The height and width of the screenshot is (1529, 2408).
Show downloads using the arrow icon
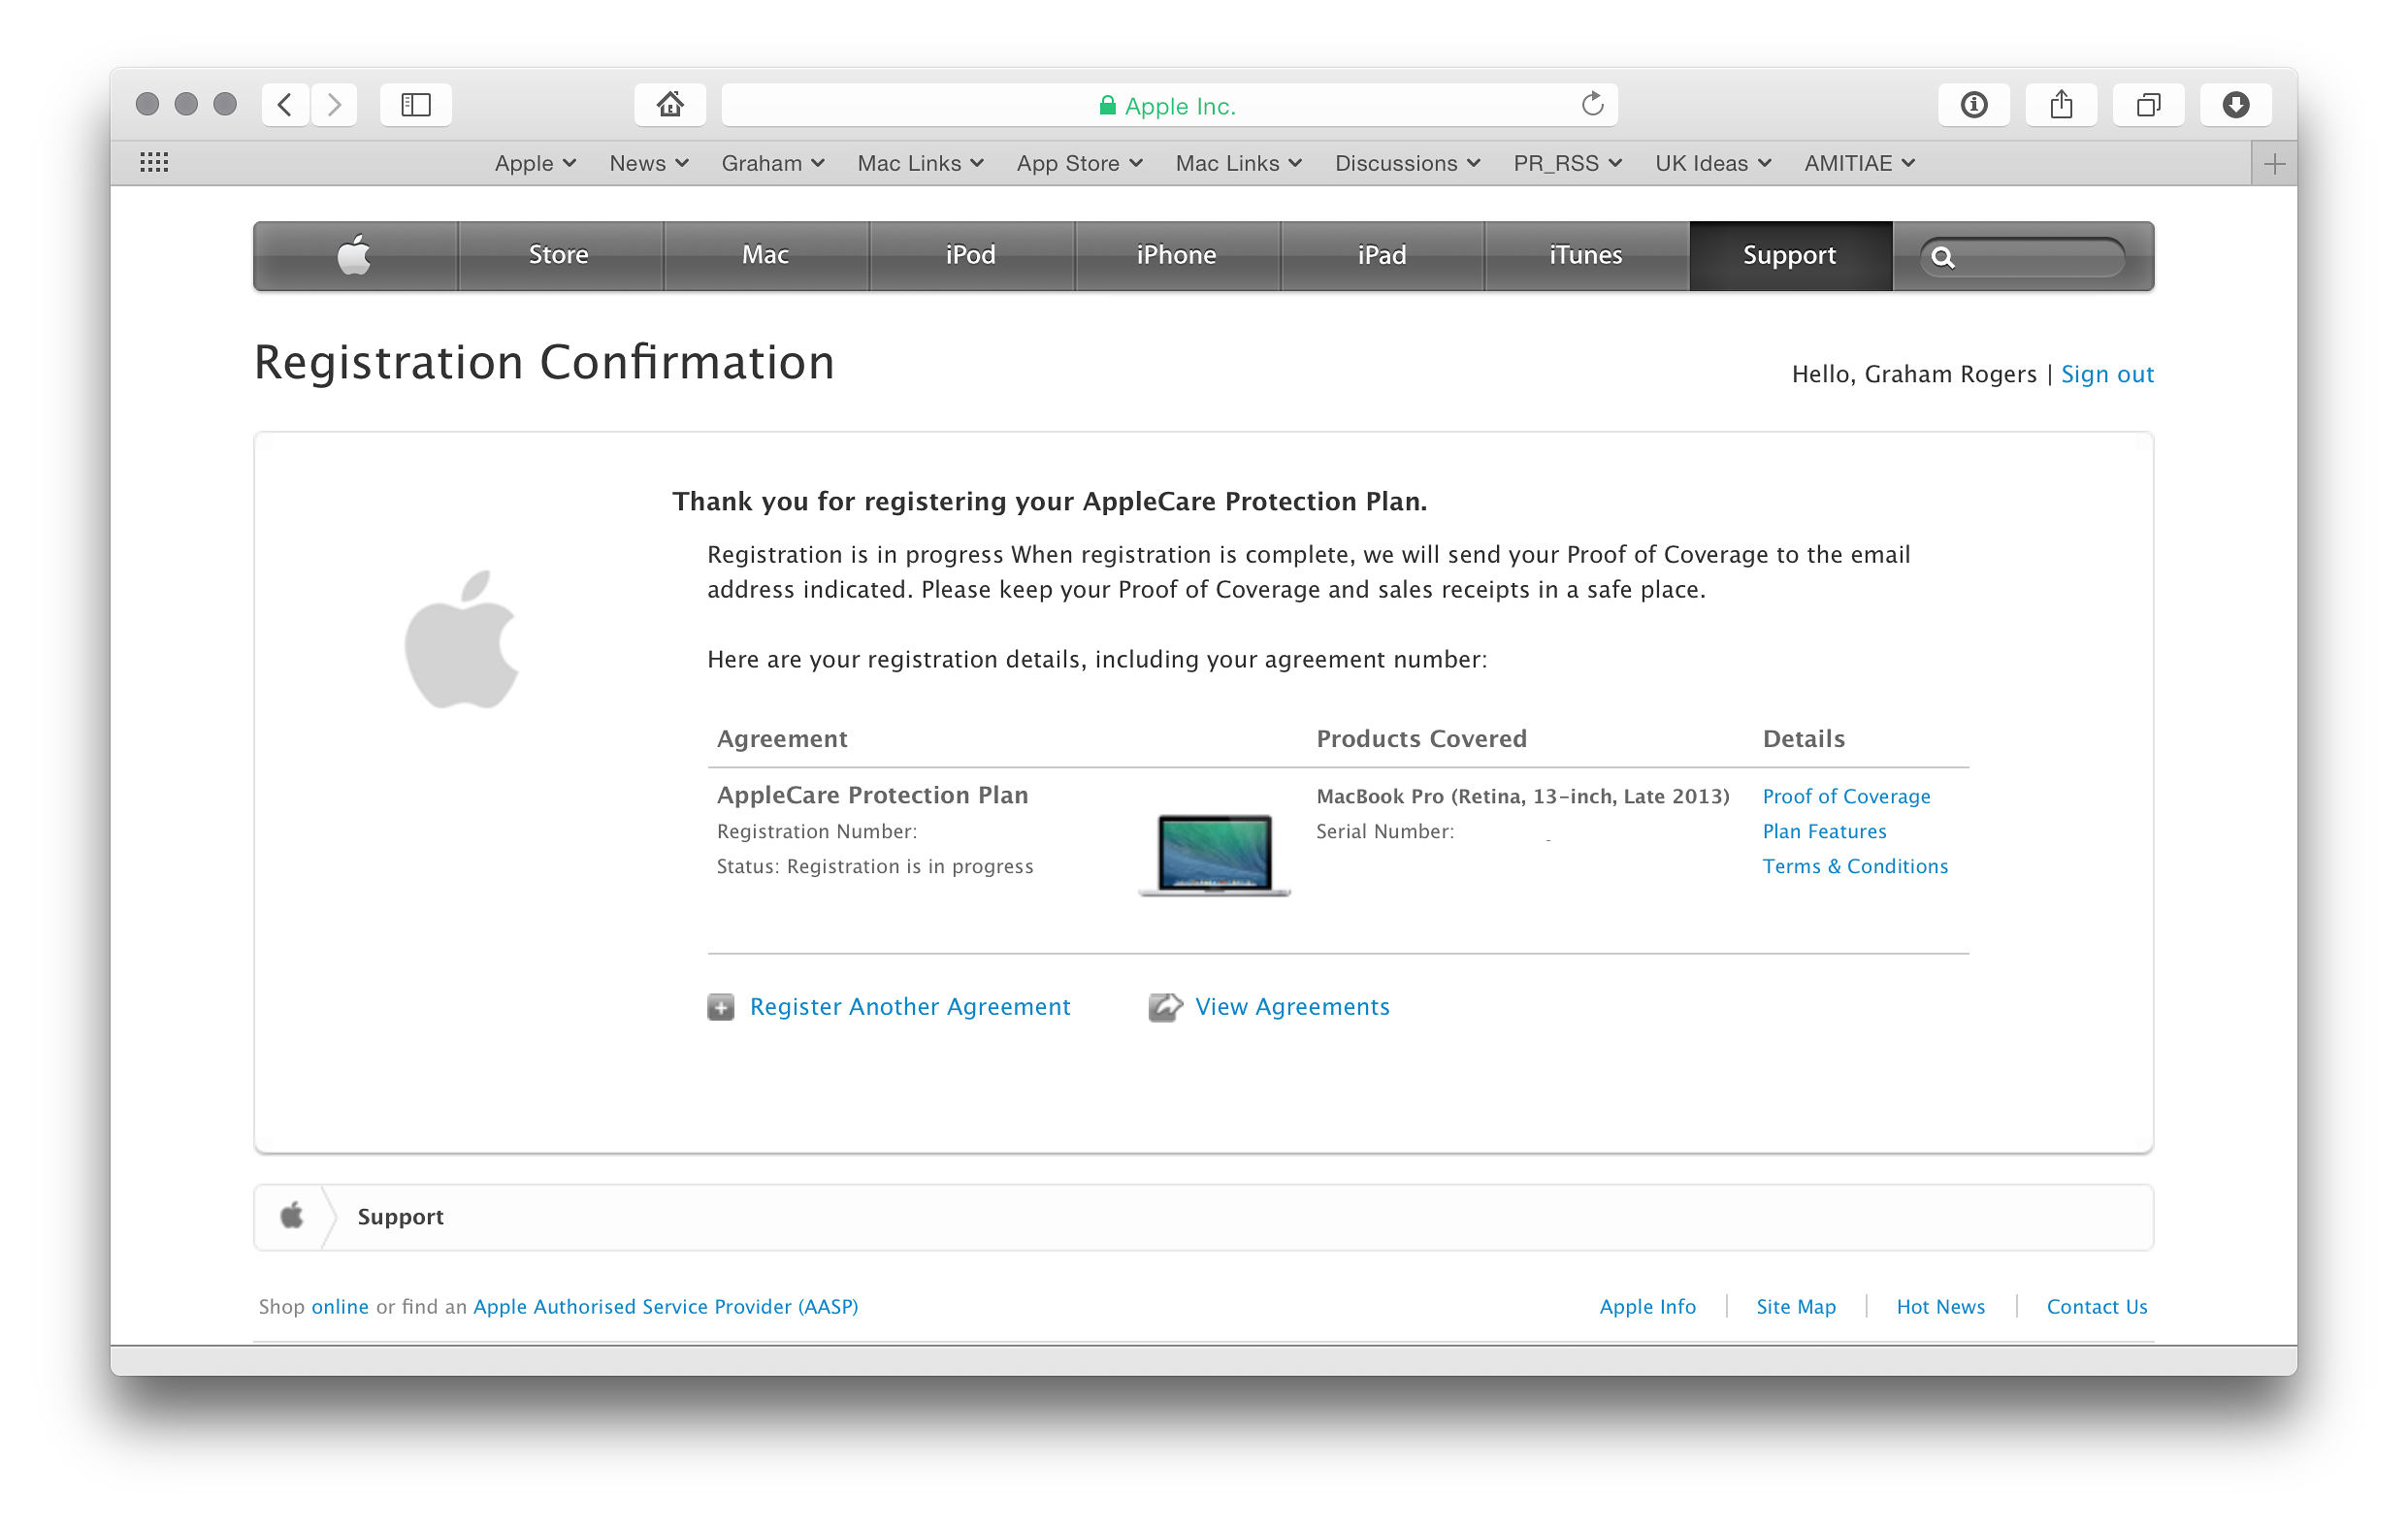coord(2236,104)
